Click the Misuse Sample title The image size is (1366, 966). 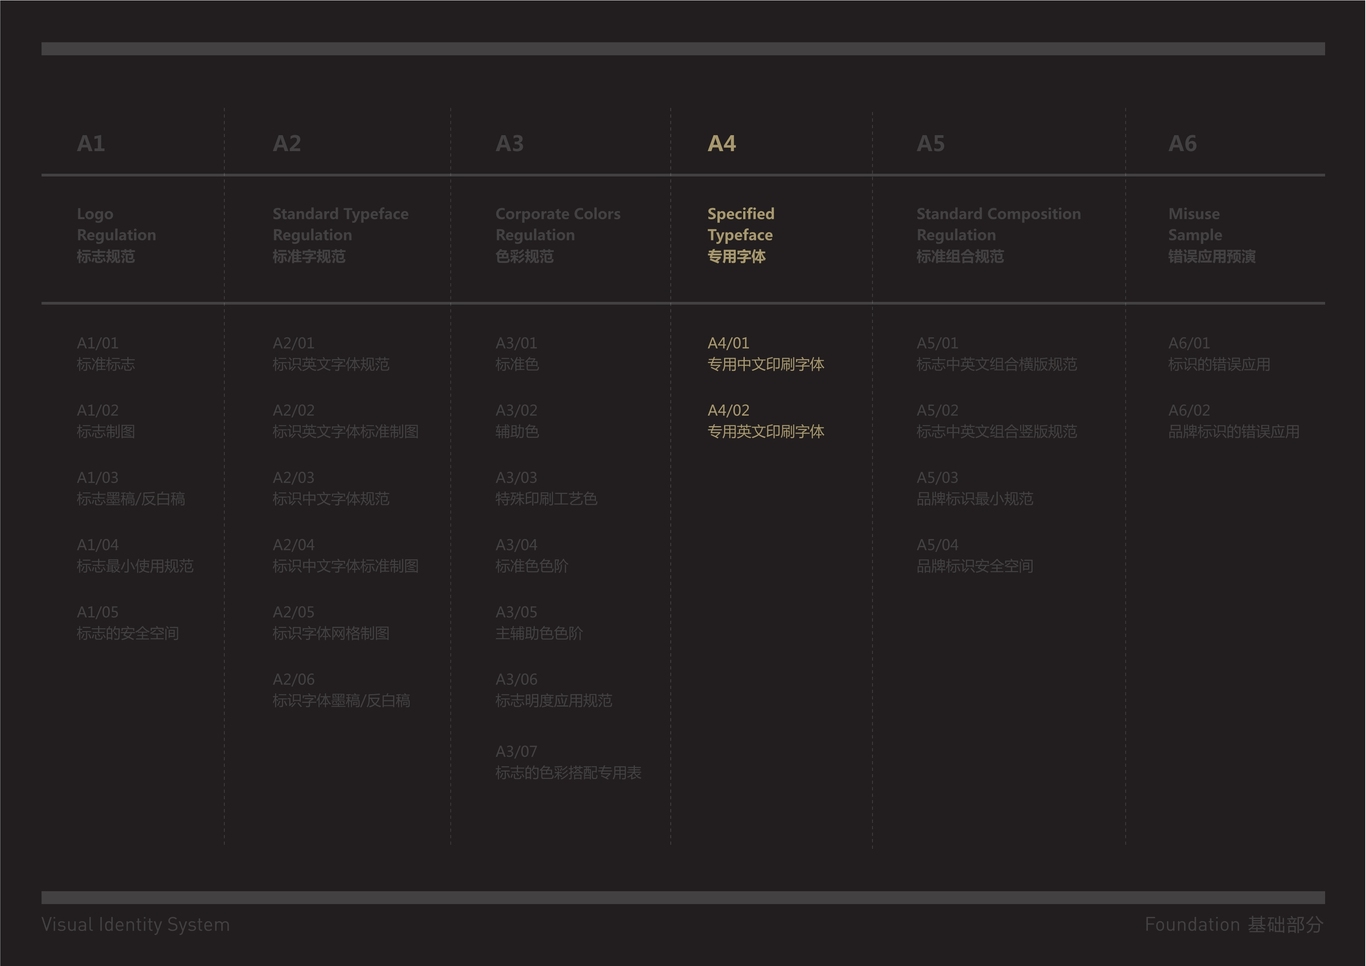(1212, 235)
